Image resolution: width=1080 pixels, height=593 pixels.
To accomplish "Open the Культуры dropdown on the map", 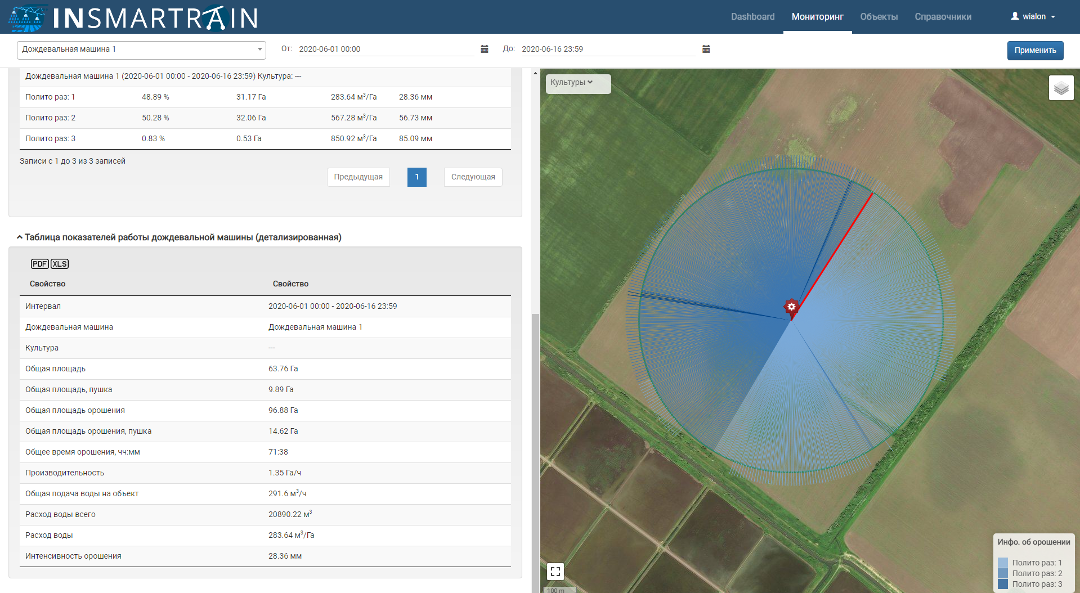I will (575, 84).
